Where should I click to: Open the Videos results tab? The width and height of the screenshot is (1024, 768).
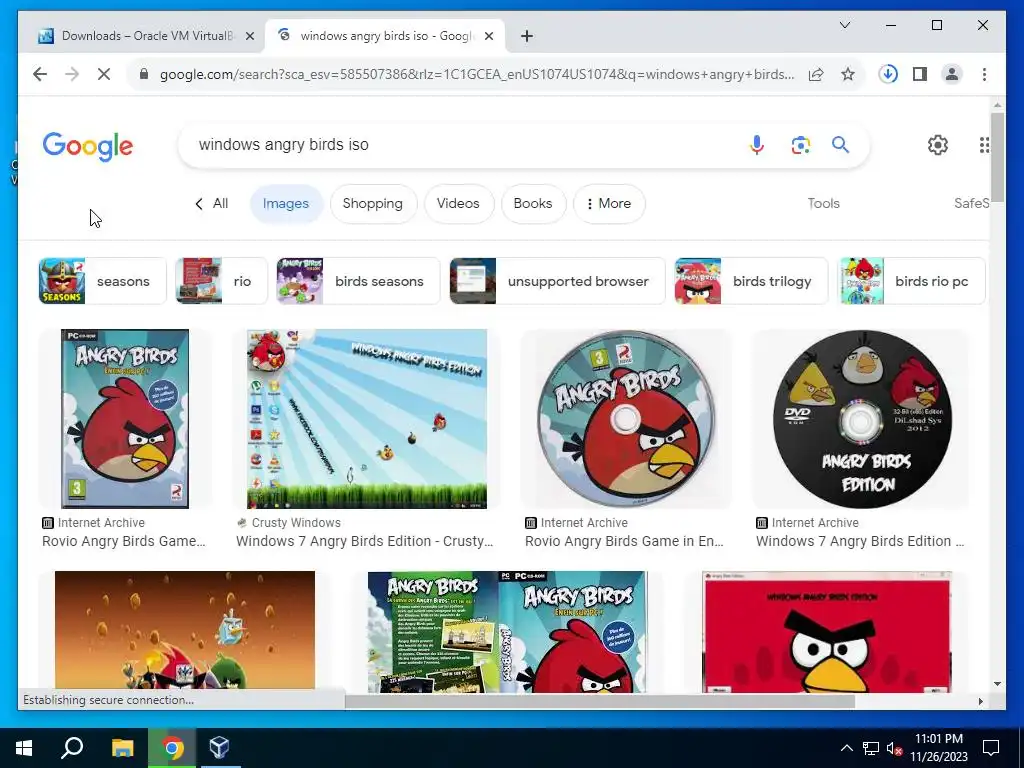(x=458, y=204)
